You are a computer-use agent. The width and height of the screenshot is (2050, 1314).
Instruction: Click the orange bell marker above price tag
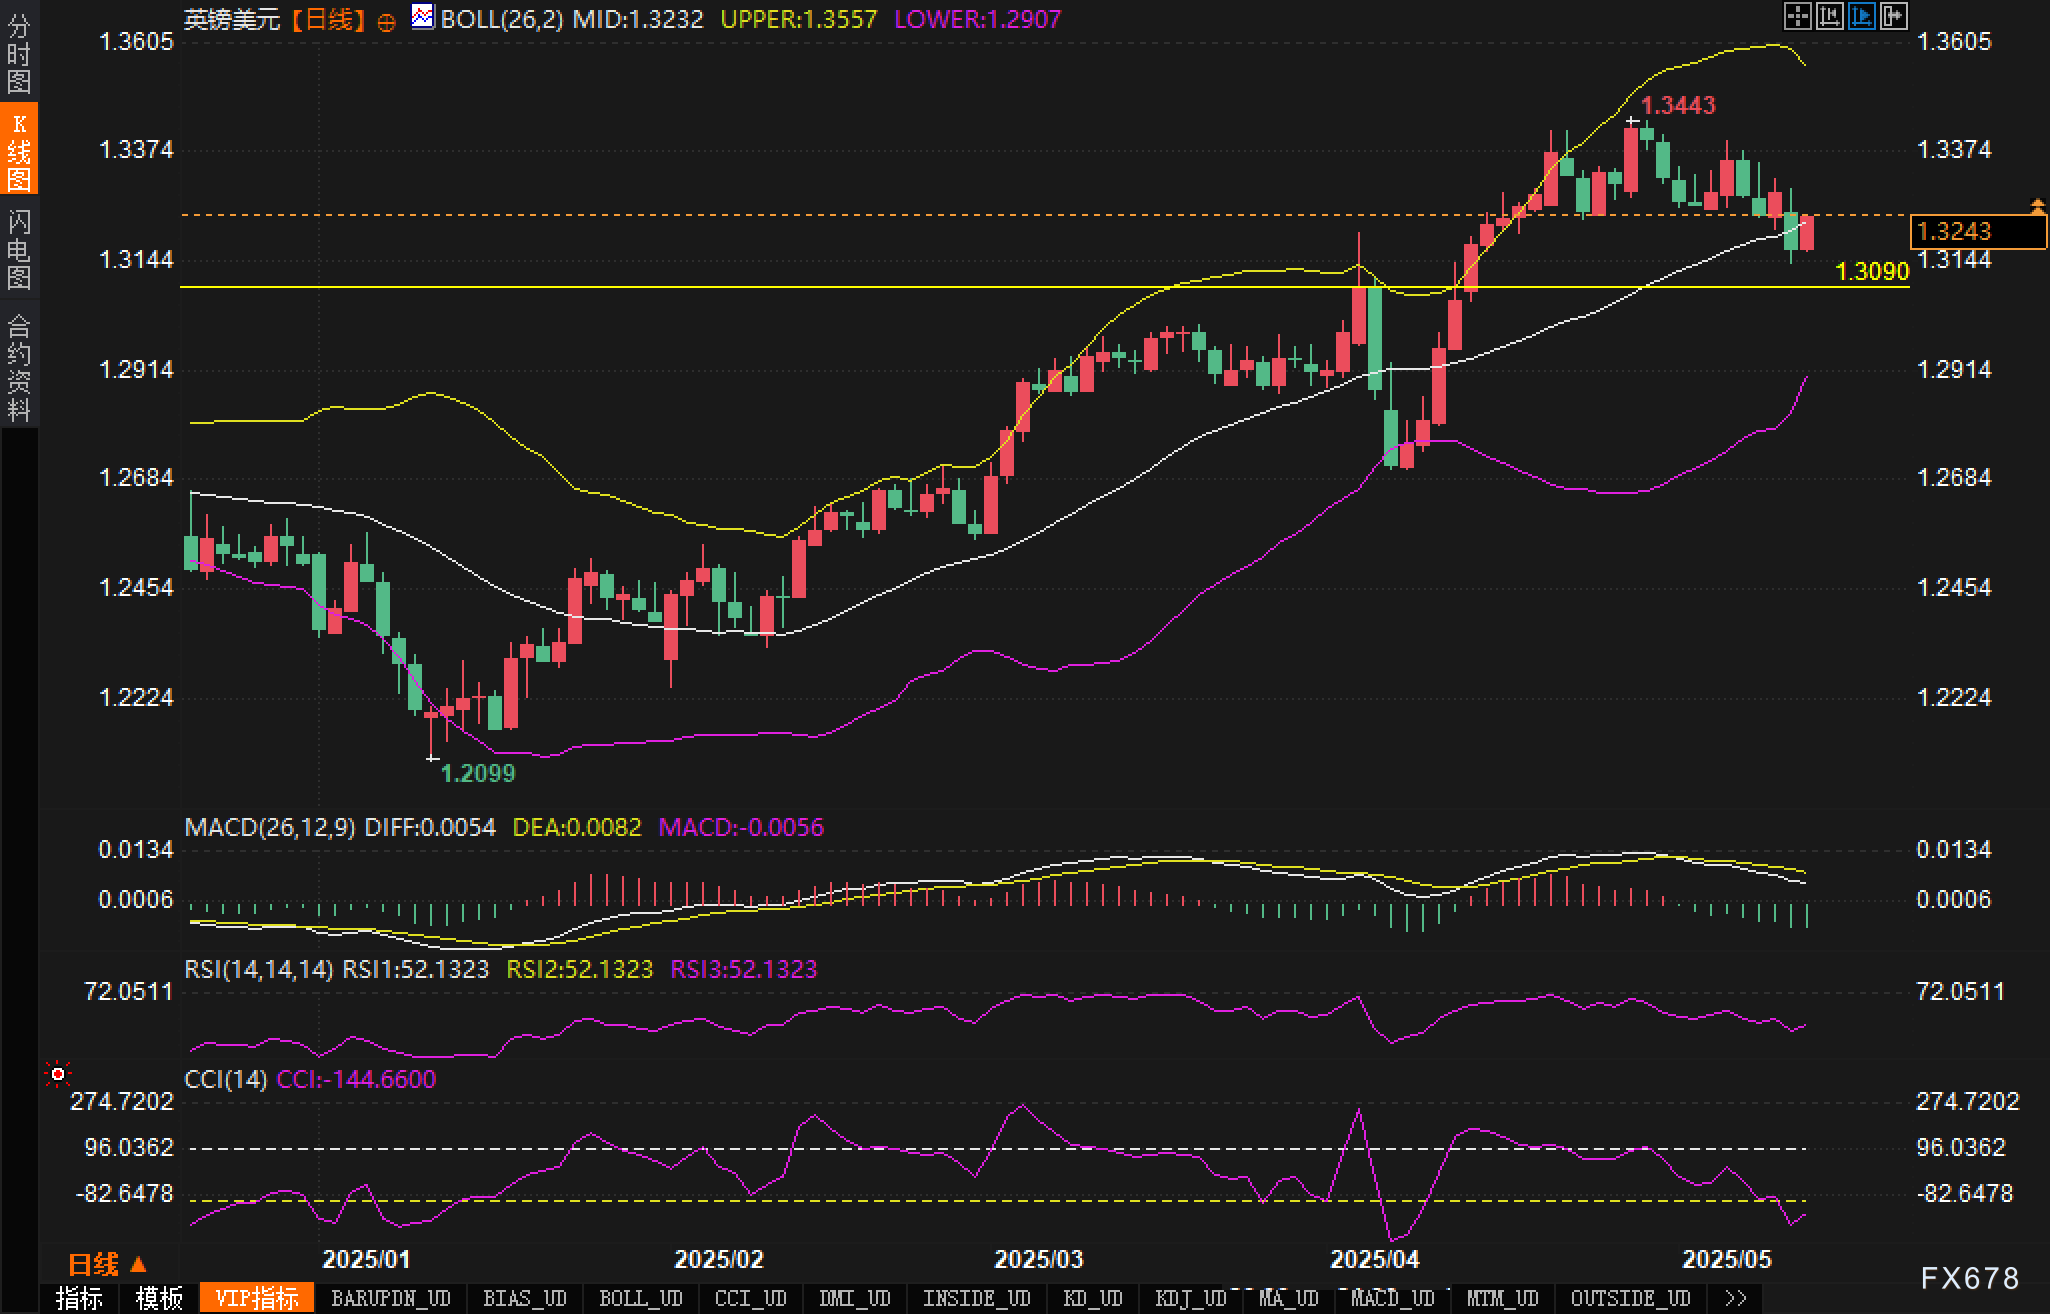coord(2038,206)
